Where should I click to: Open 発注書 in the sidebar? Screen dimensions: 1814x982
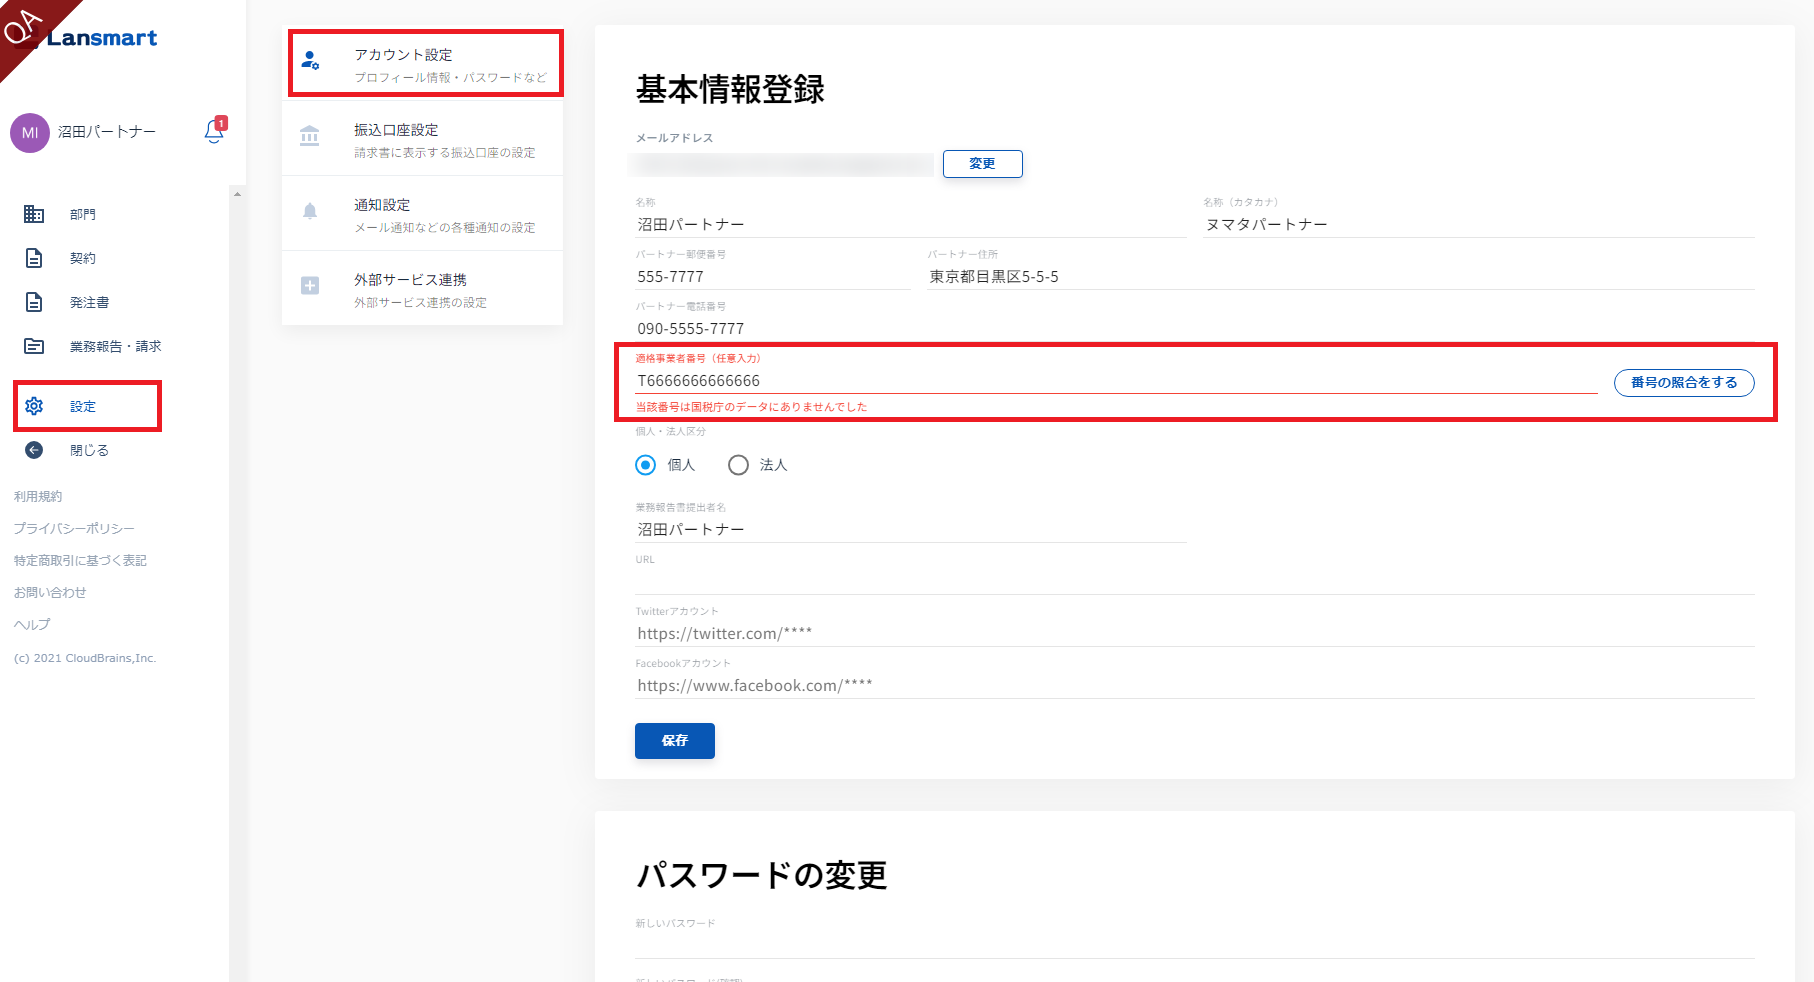pyautogui.click(x=89, y=302)
